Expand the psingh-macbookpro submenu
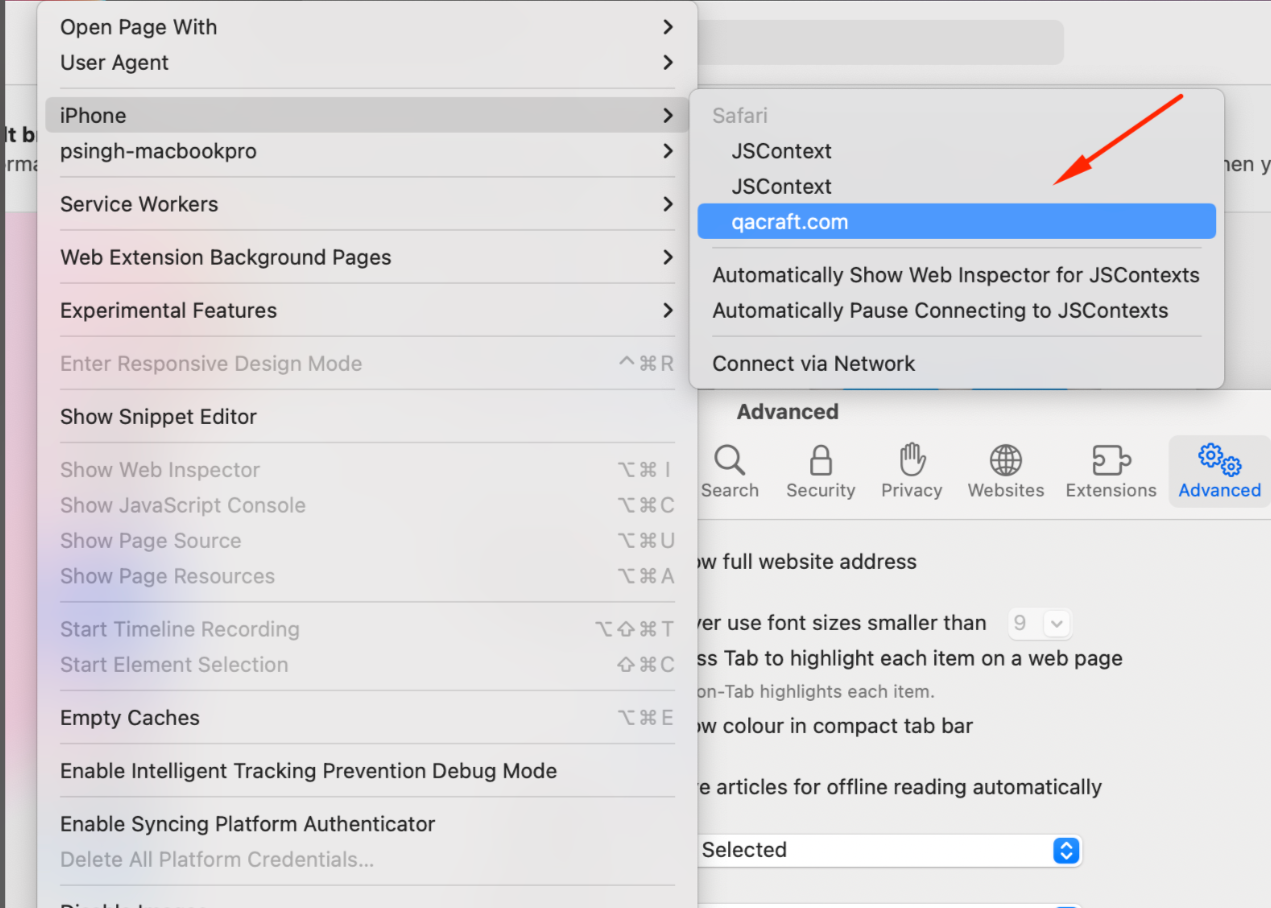 click(x=367, y=151)
